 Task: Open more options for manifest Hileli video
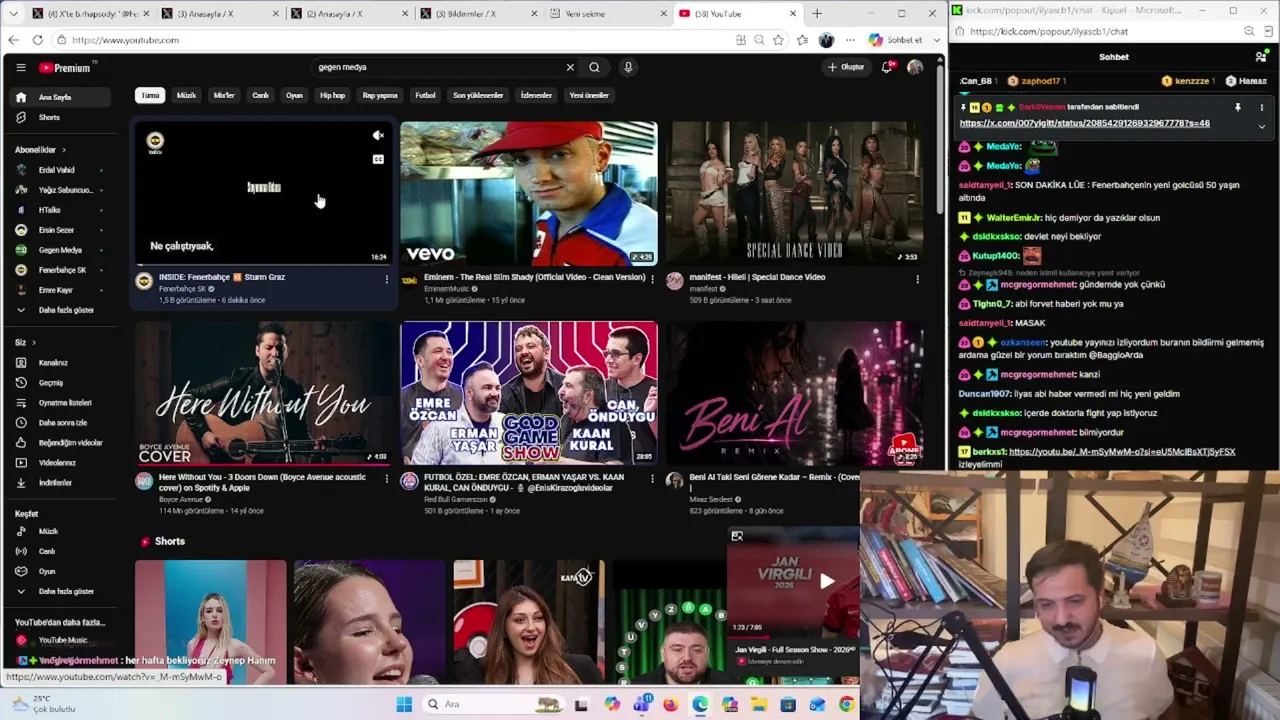917,279
